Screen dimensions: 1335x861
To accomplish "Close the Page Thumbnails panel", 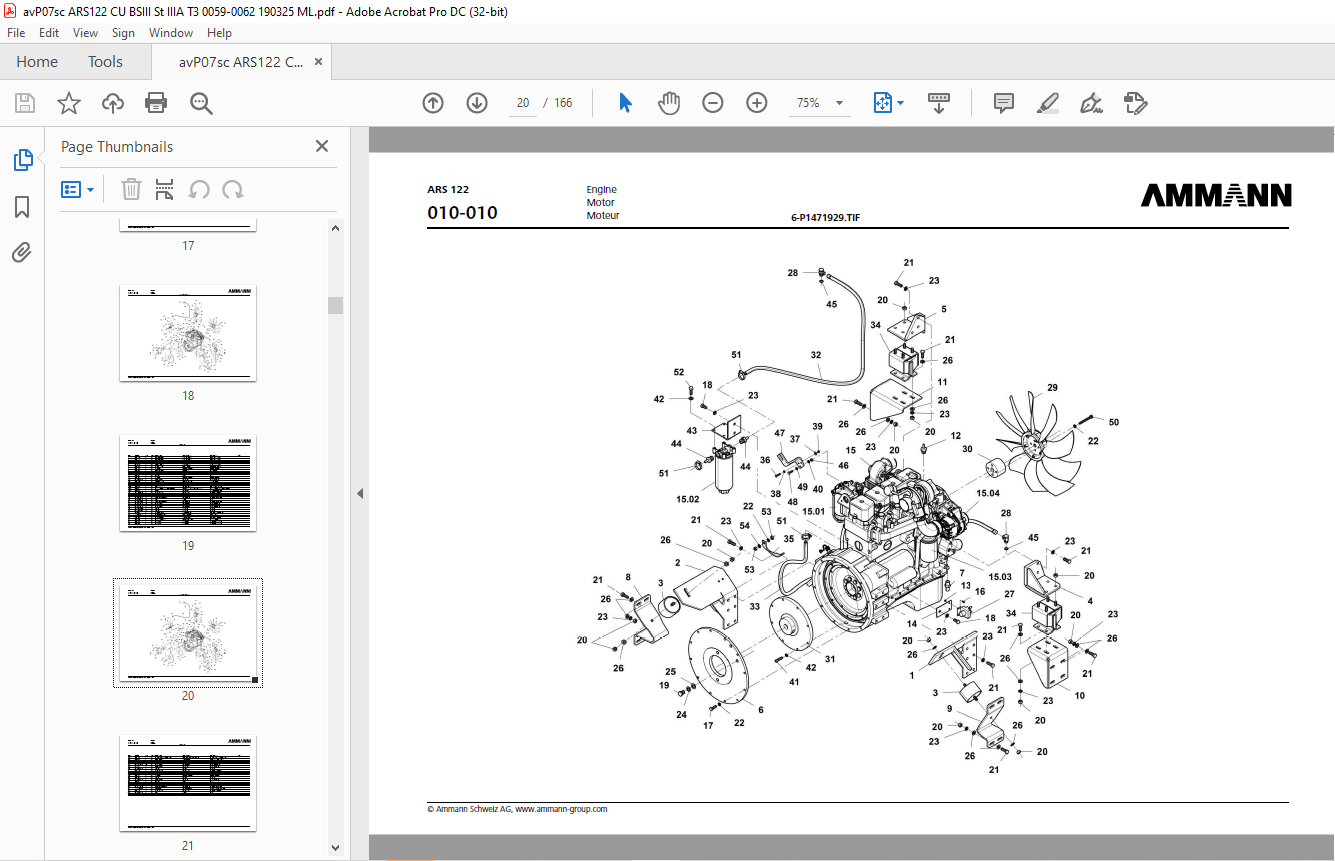I will click(322, 146).
